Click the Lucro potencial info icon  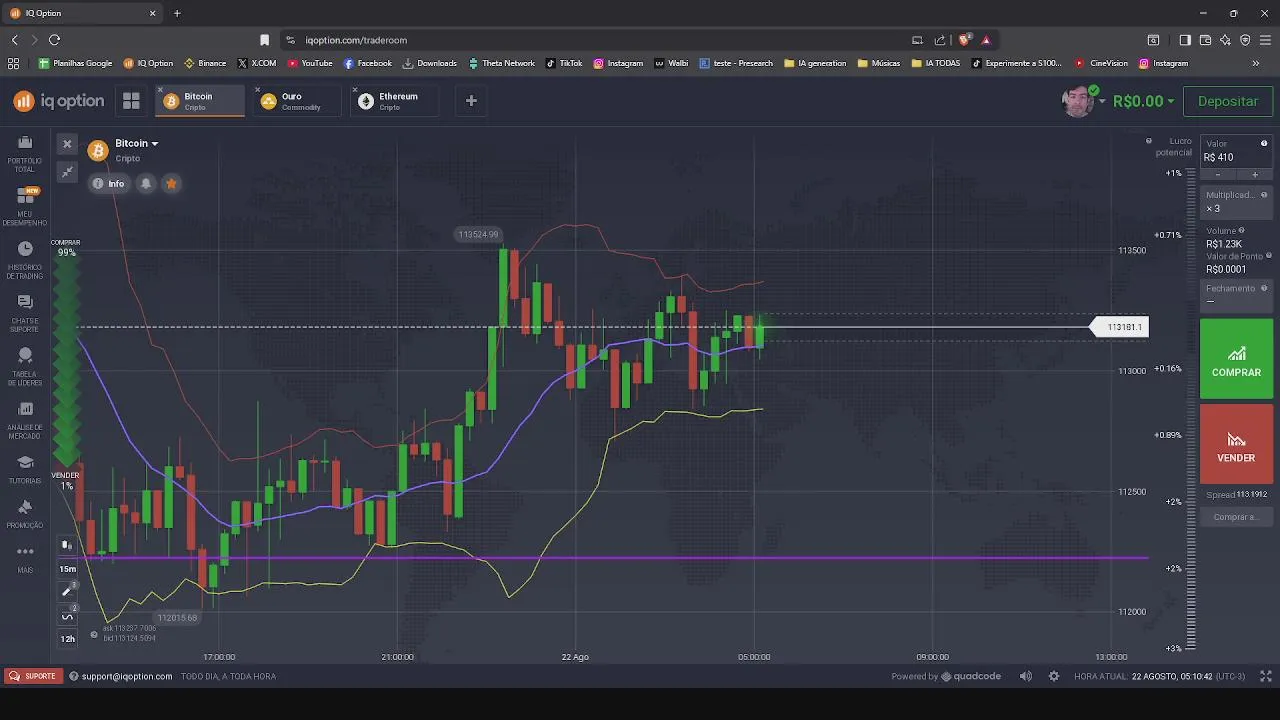point(1149,142)
